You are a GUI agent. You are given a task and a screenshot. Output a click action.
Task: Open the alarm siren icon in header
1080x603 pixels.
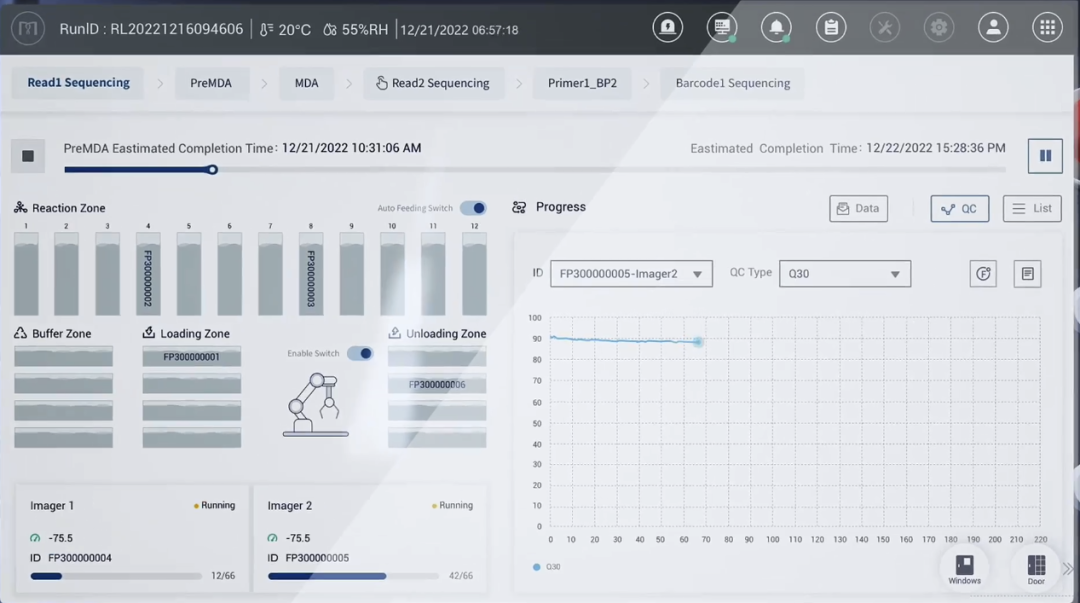668,28
